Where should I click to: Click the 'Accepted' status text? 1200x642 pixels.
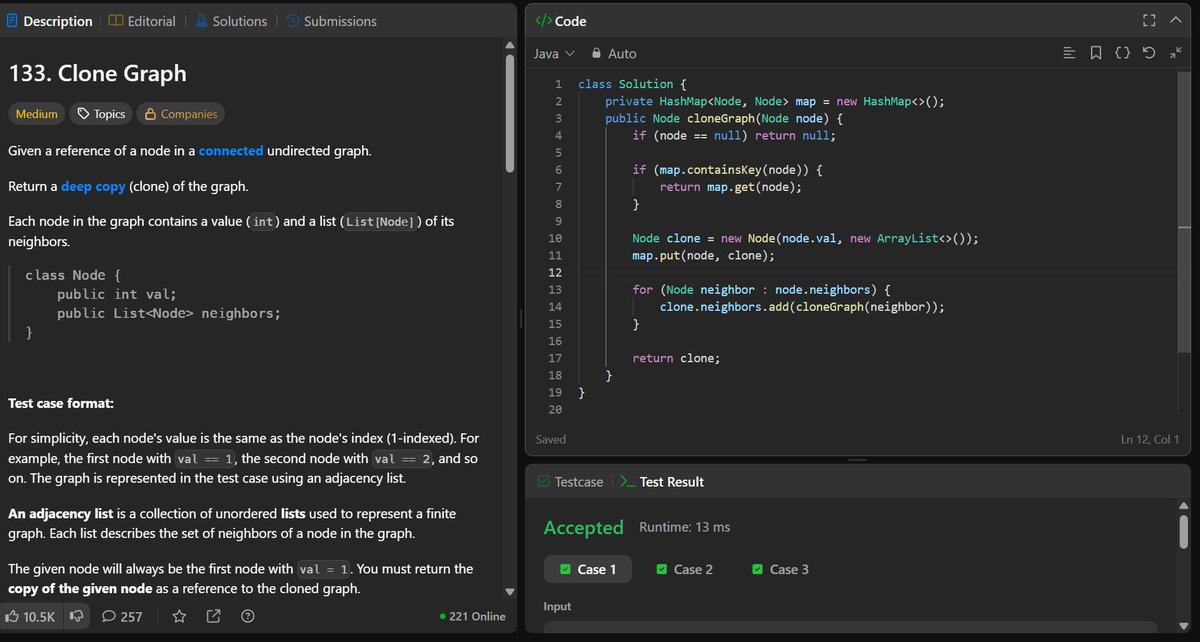click(x=584, y=527)
